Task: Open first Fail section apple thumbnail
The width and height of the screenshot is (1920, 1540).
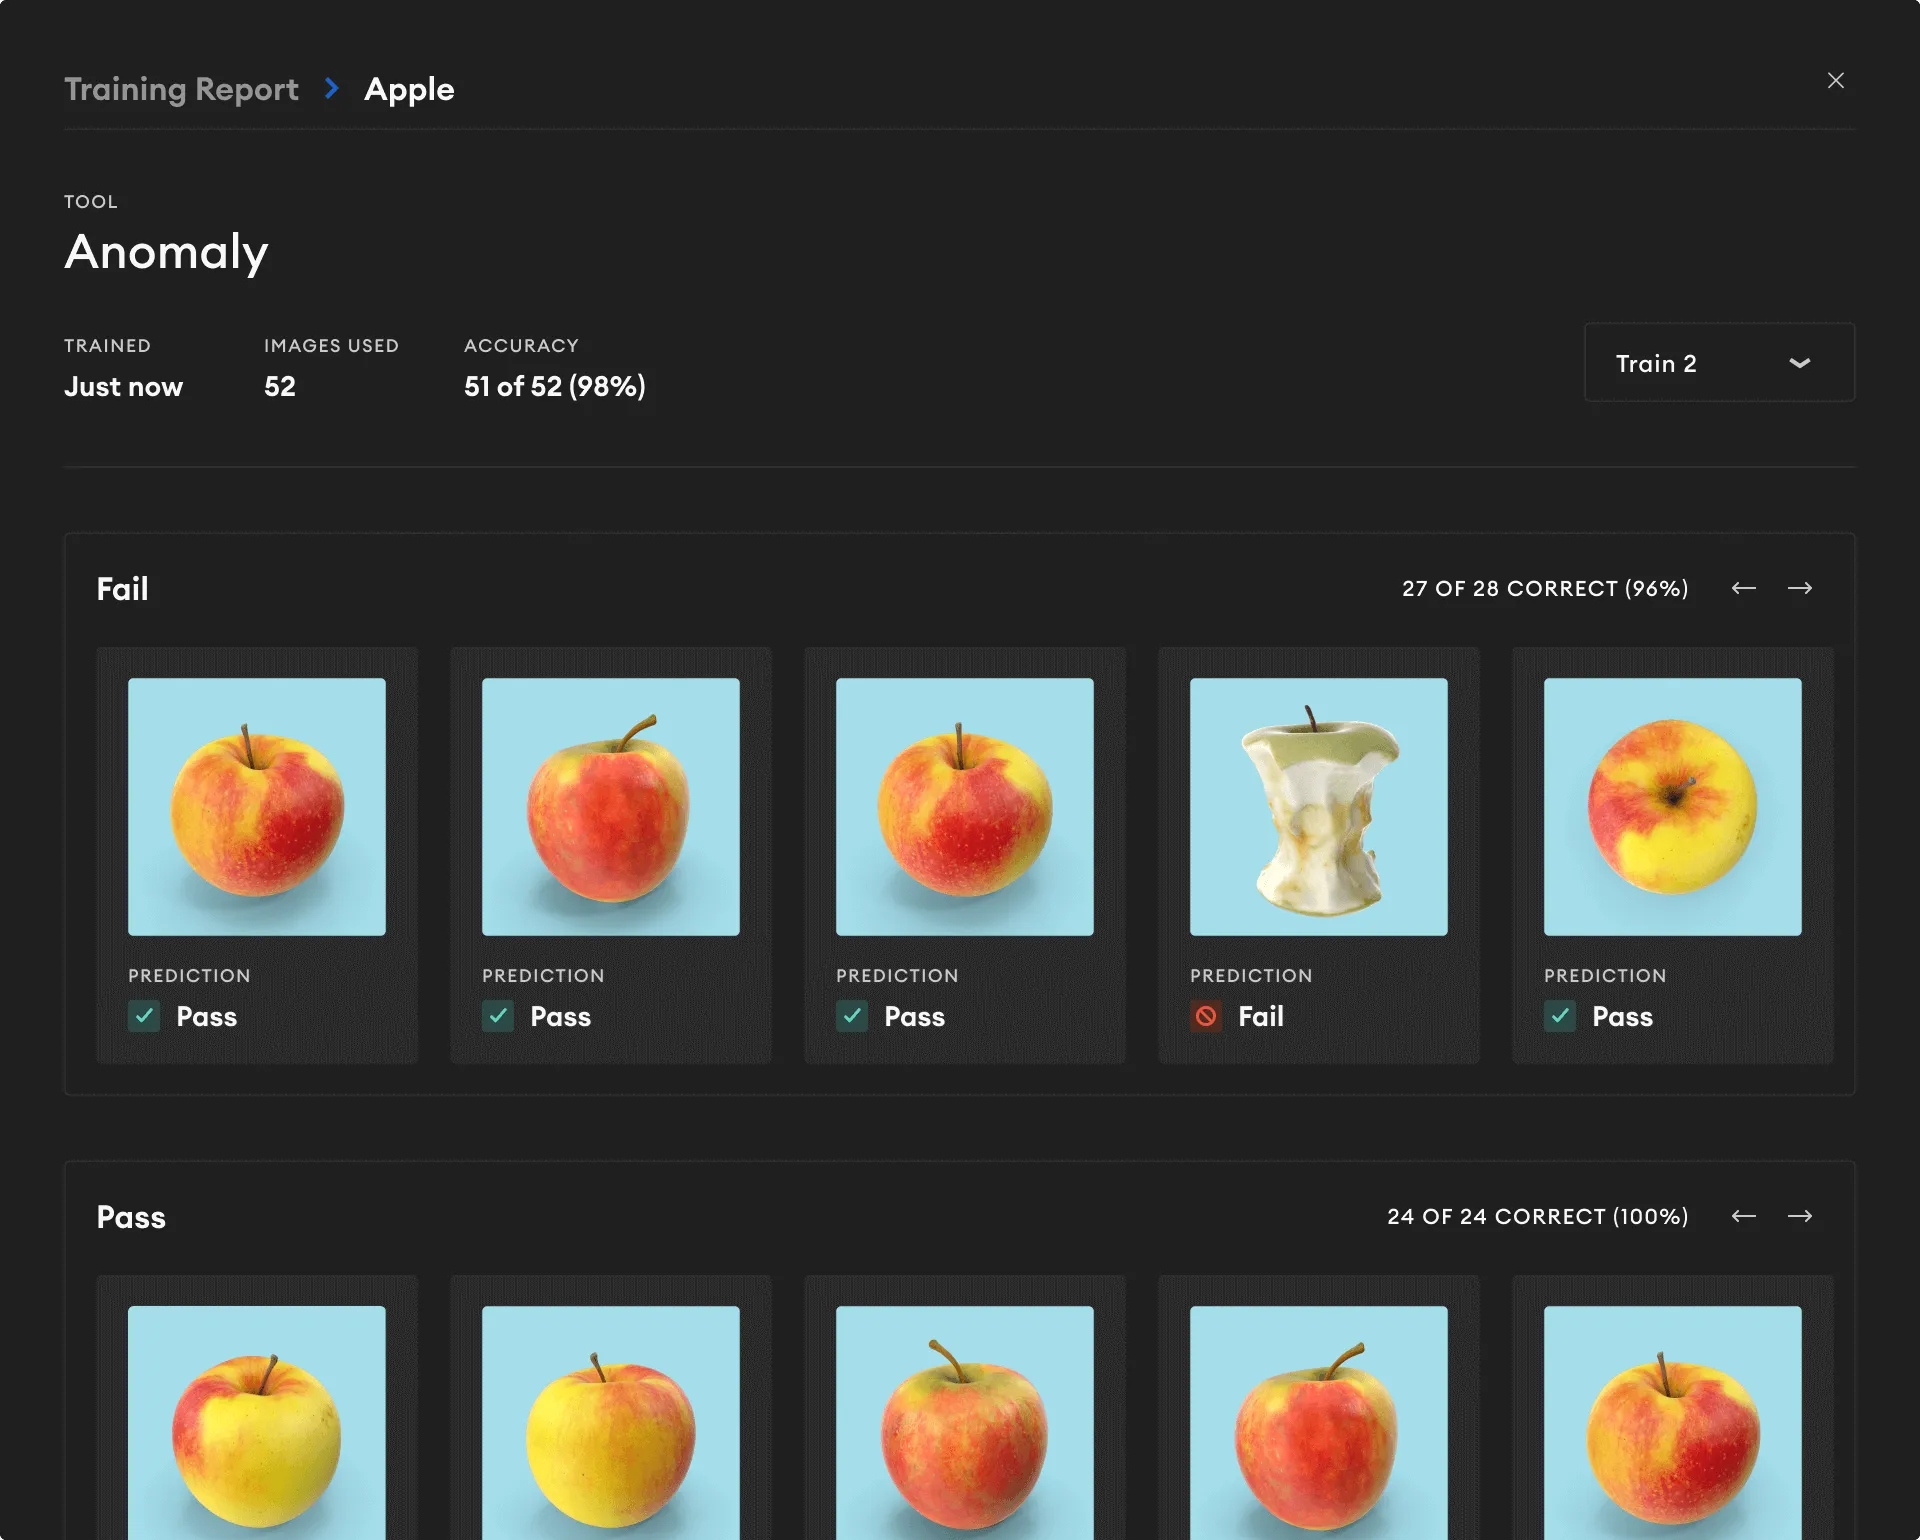Action: [257, 807]
